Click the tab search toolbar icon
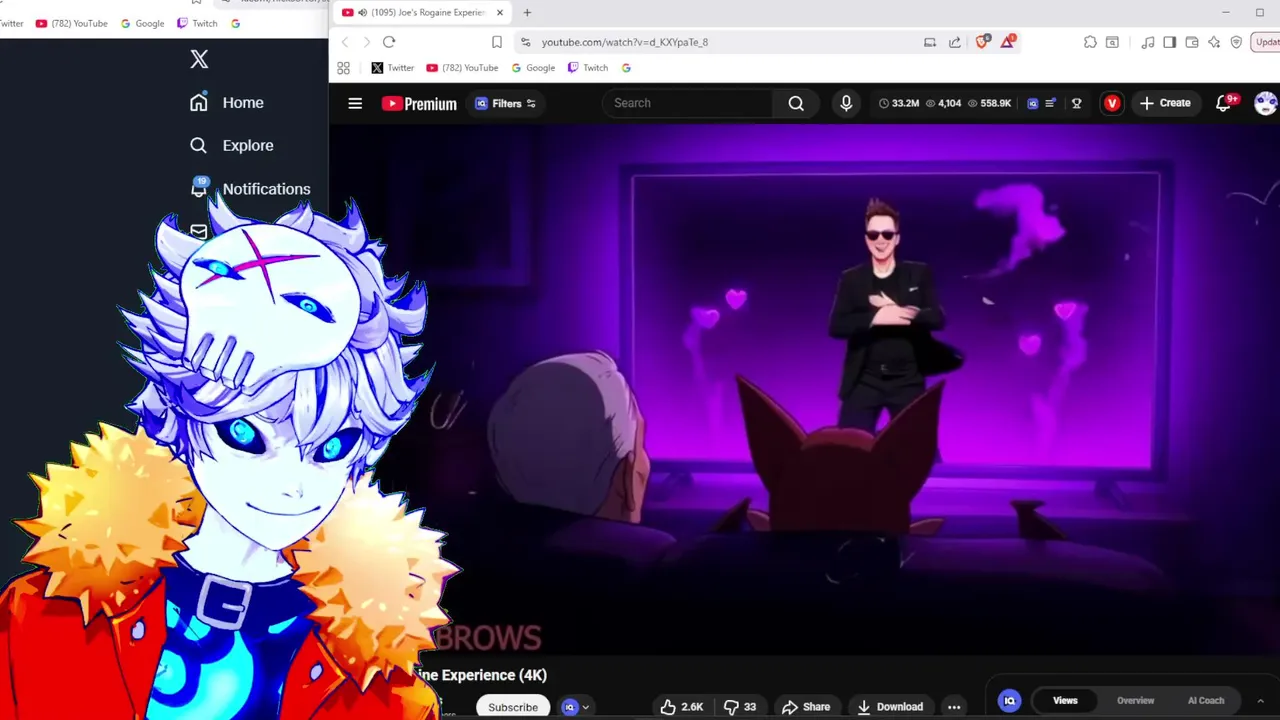The image size is (1280, 720). click(x=1112, y=42)
